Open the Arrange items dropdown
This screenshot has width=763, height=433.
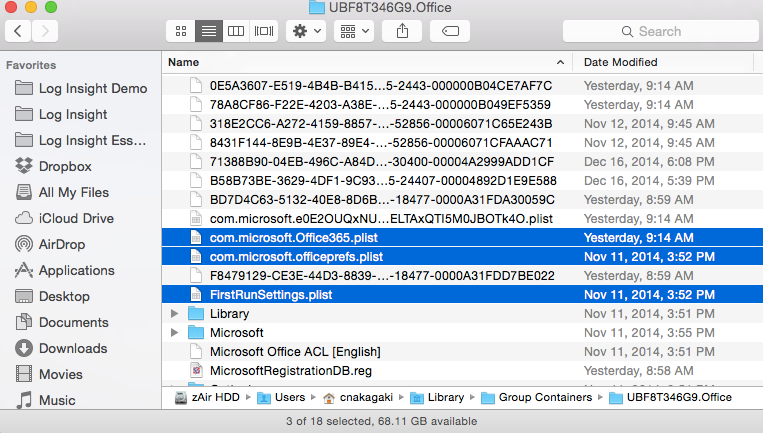pos(354,32)
